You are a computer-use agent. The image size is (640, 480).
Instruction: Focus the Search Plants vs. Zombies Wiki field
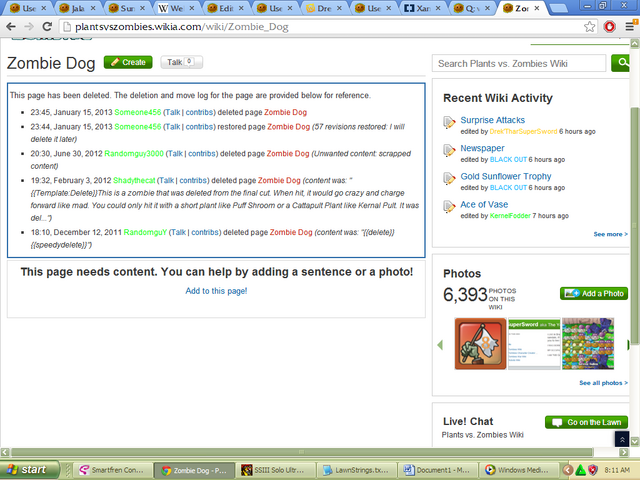519,63
